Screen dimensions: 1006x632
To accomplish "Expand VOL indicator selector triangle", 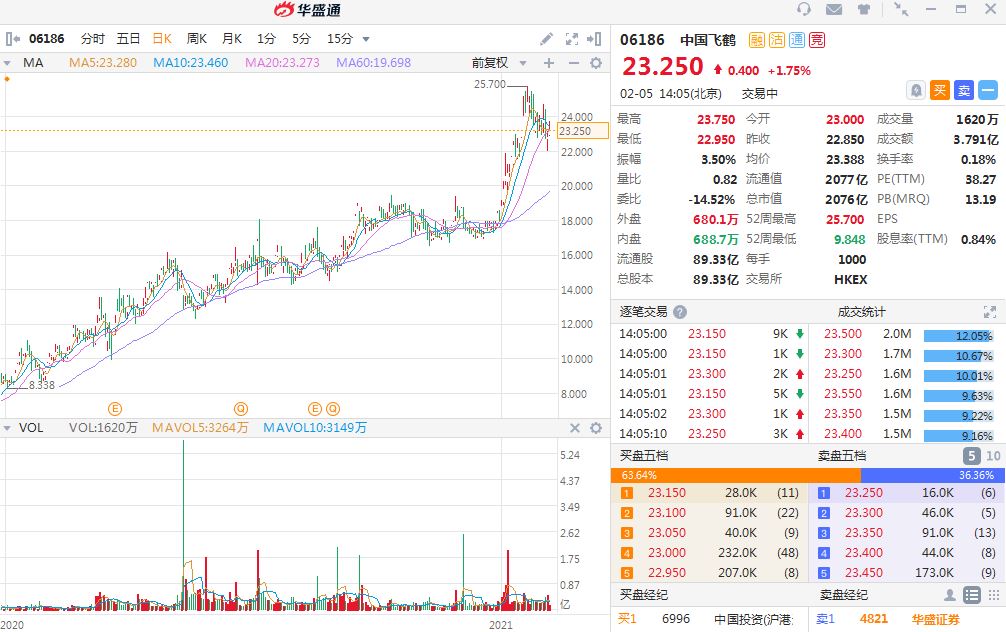I will tap(7, 428).
